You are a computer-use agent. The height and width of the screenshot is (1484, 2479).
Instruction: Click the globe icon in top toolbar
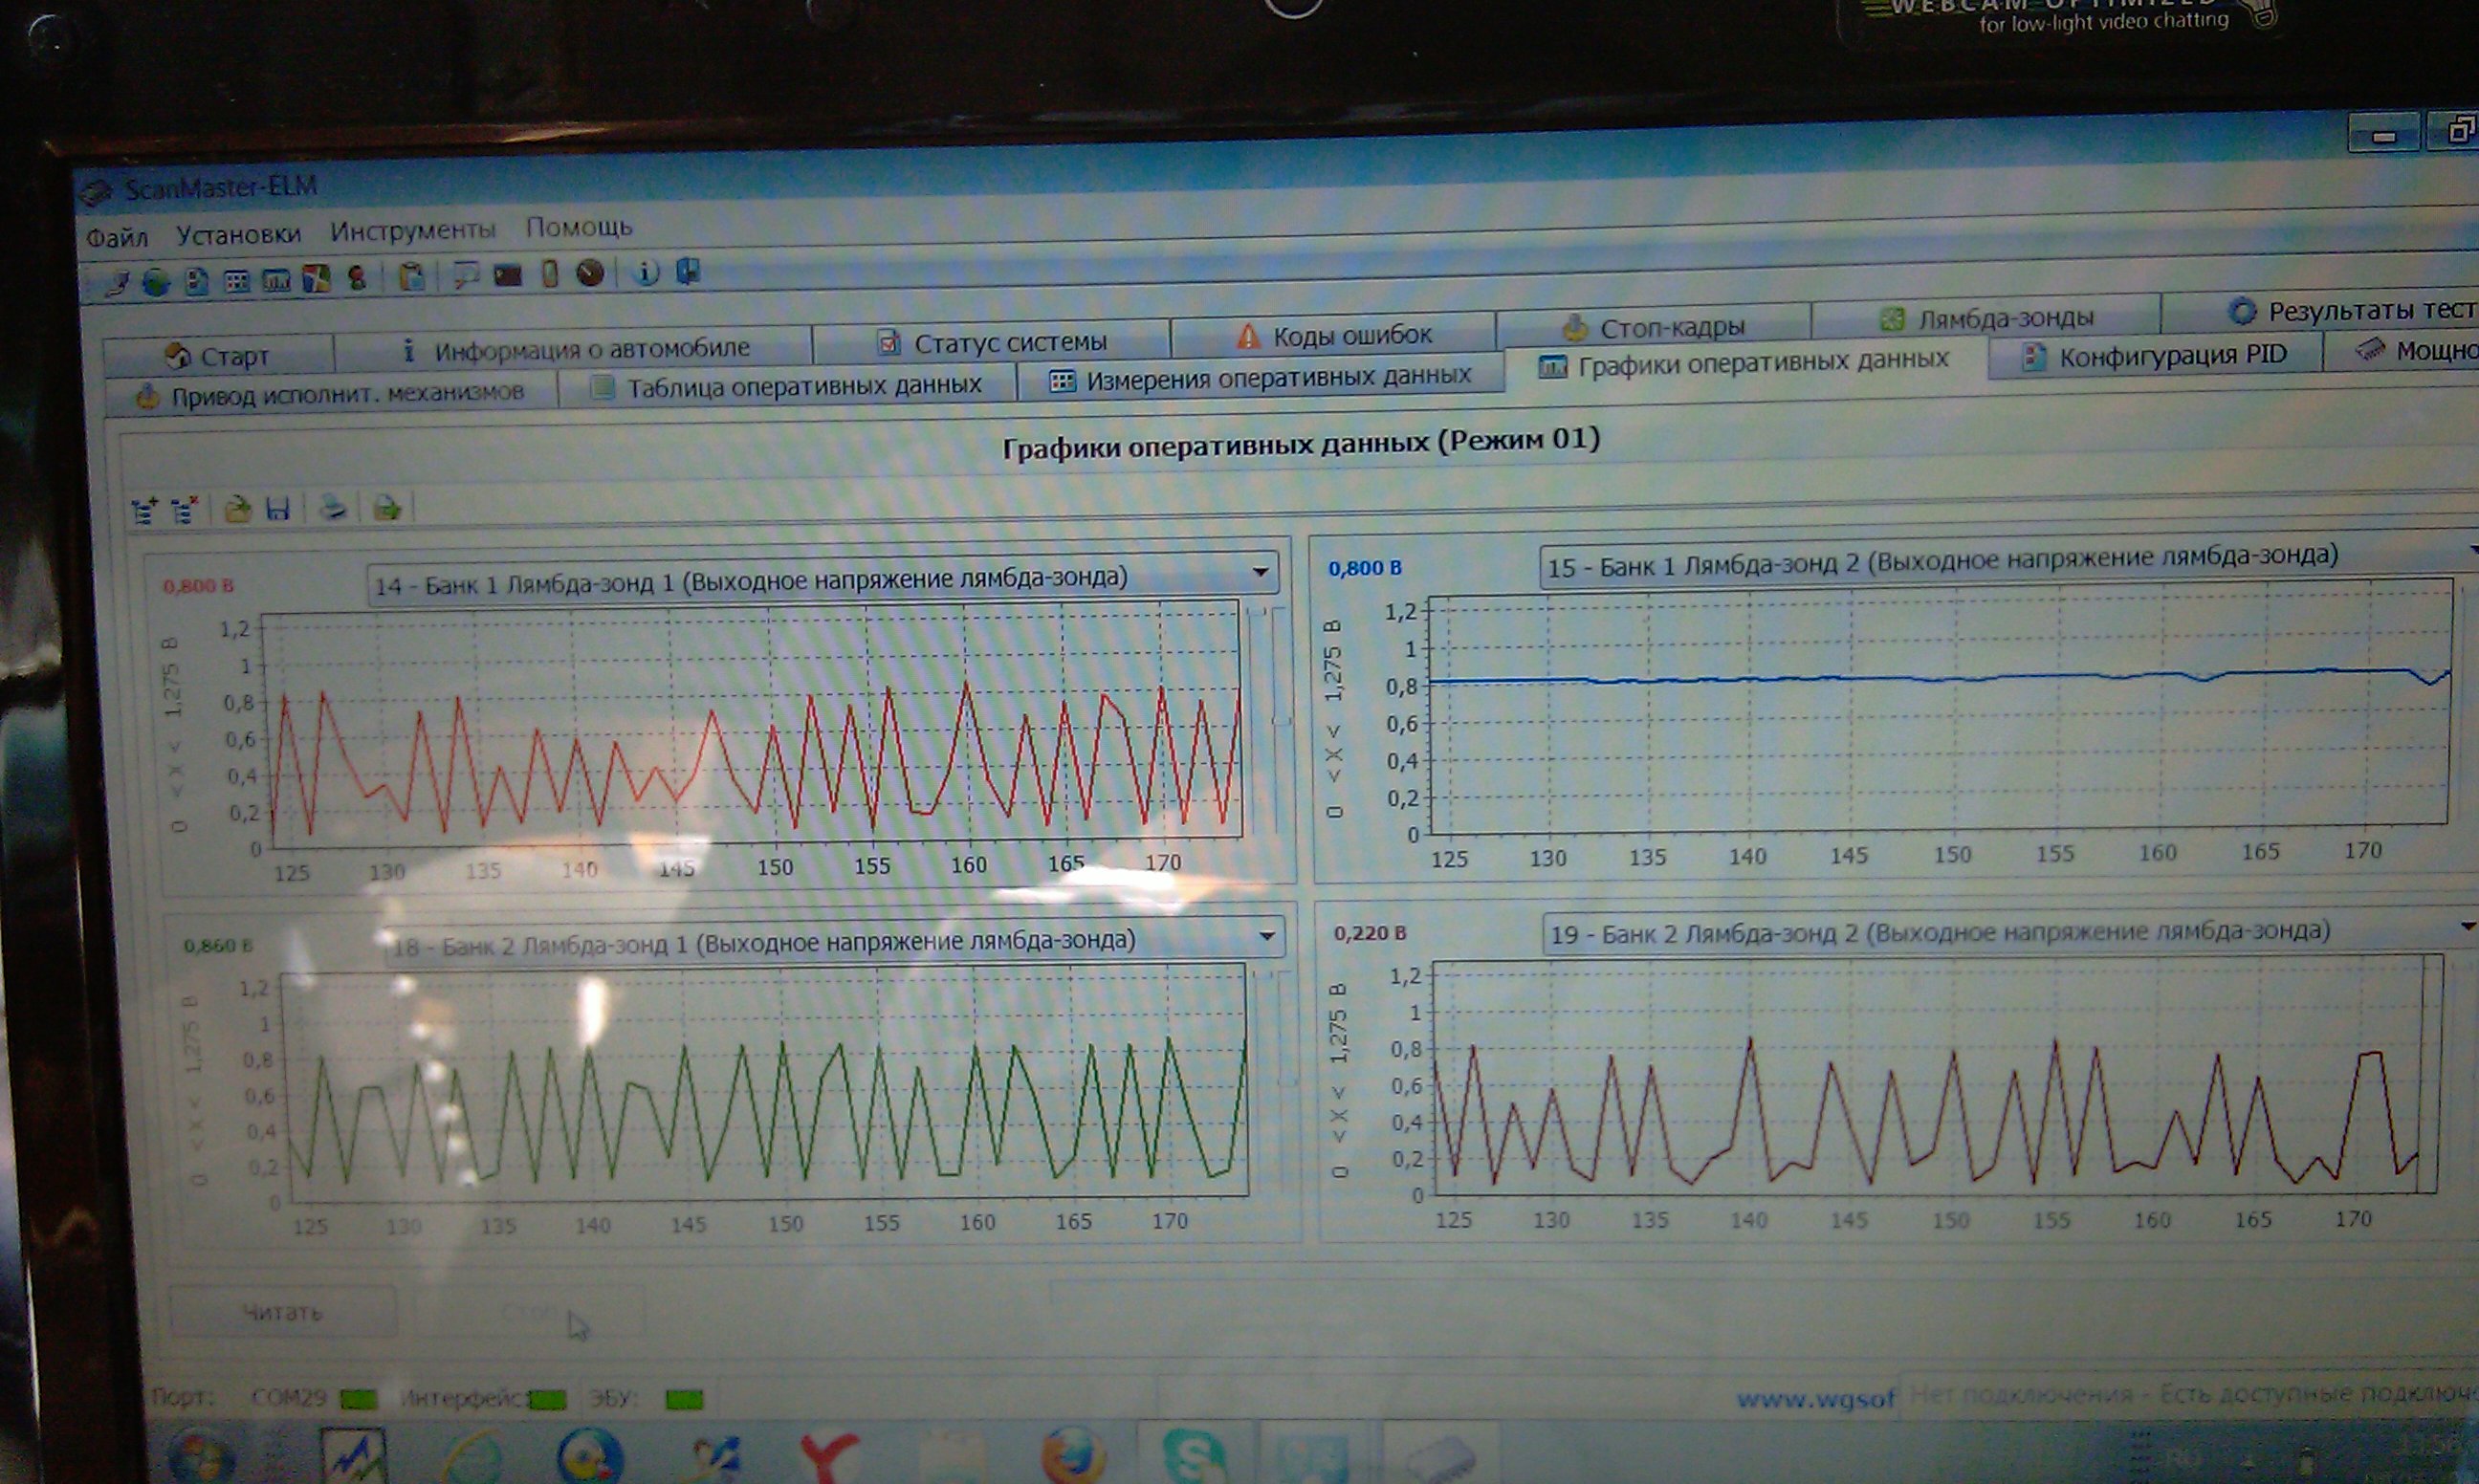[x=156, y=283]
